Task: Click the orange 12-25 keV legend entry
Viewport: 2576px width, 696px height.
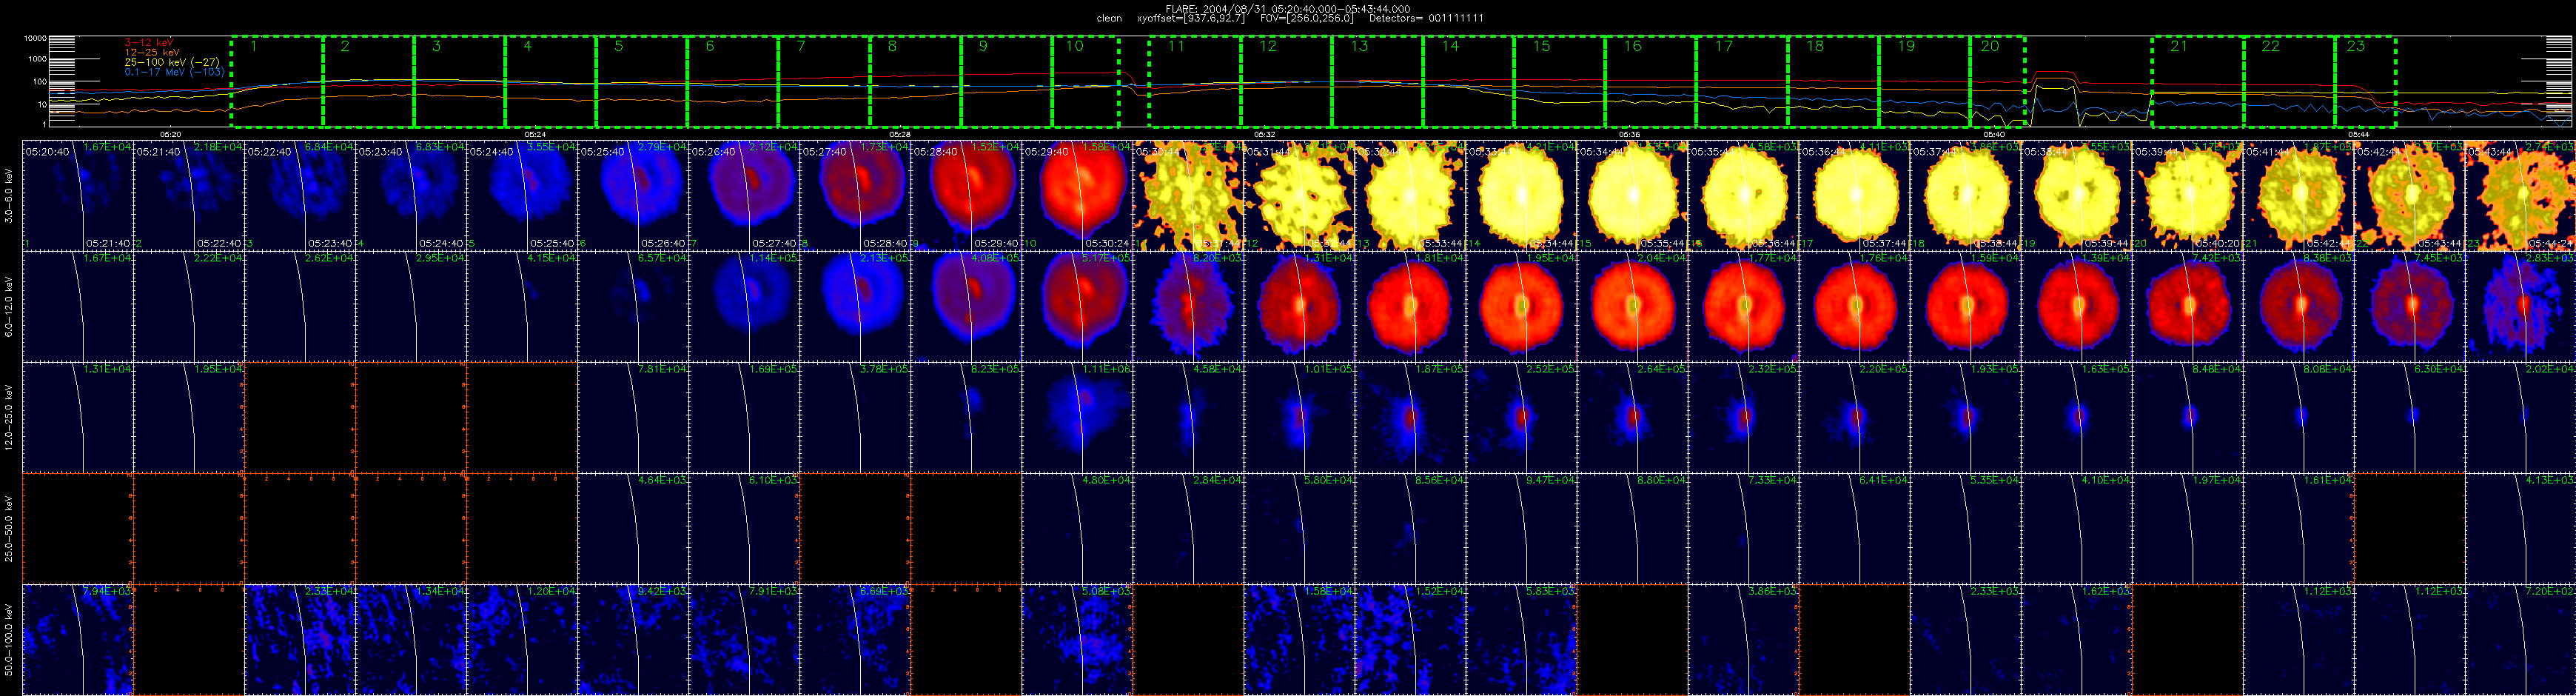Action: pyautogui.click(x=152, y=52)
